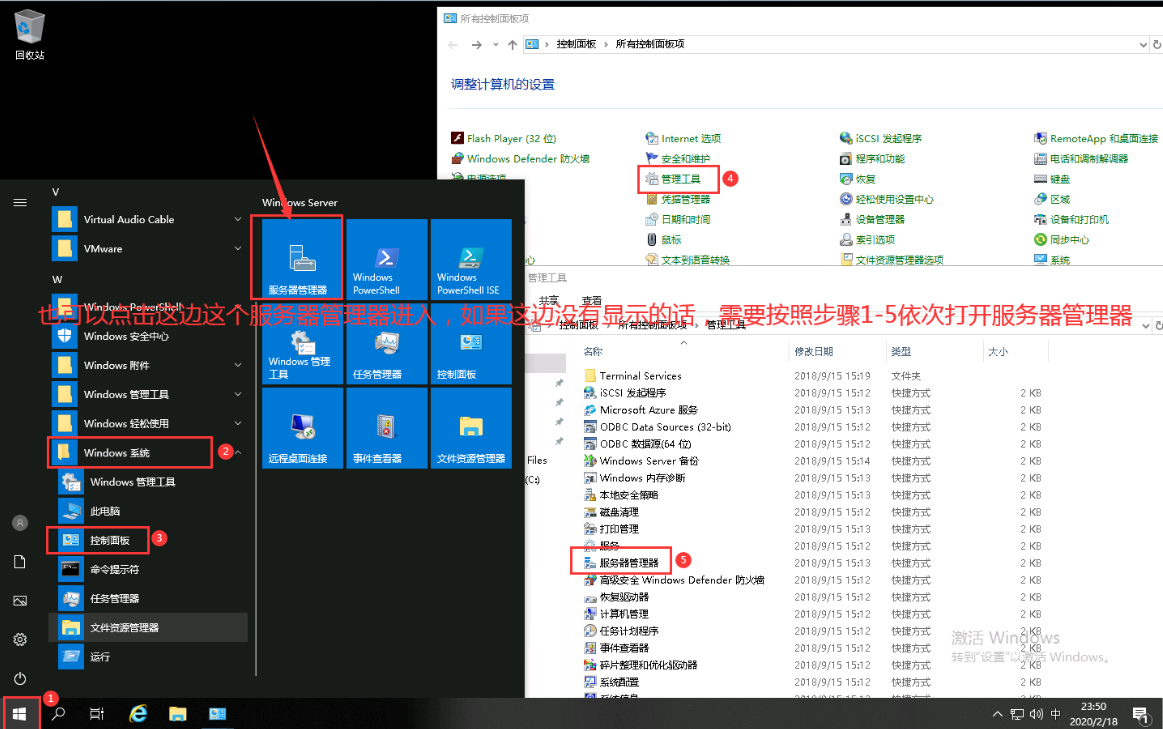Click the Windows Start button

click(20, 714)
